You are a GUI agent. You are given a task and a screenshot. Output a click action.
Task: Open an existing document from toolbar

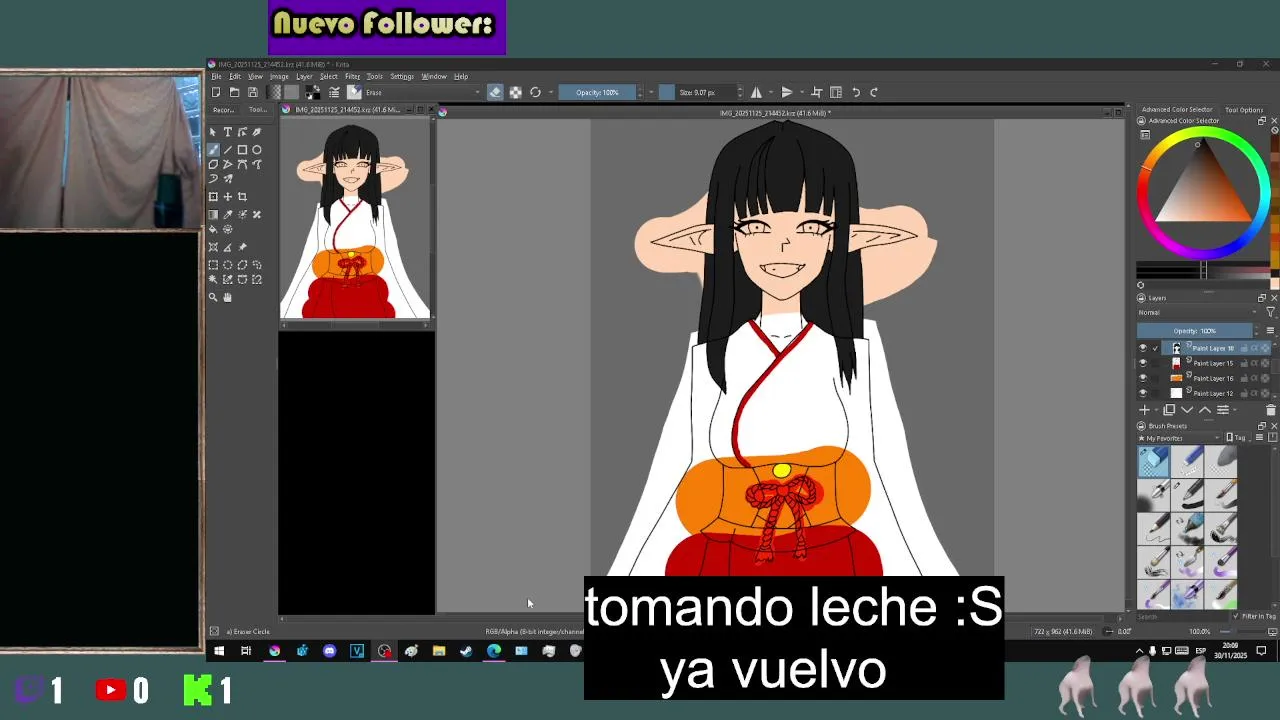[234, 92]
